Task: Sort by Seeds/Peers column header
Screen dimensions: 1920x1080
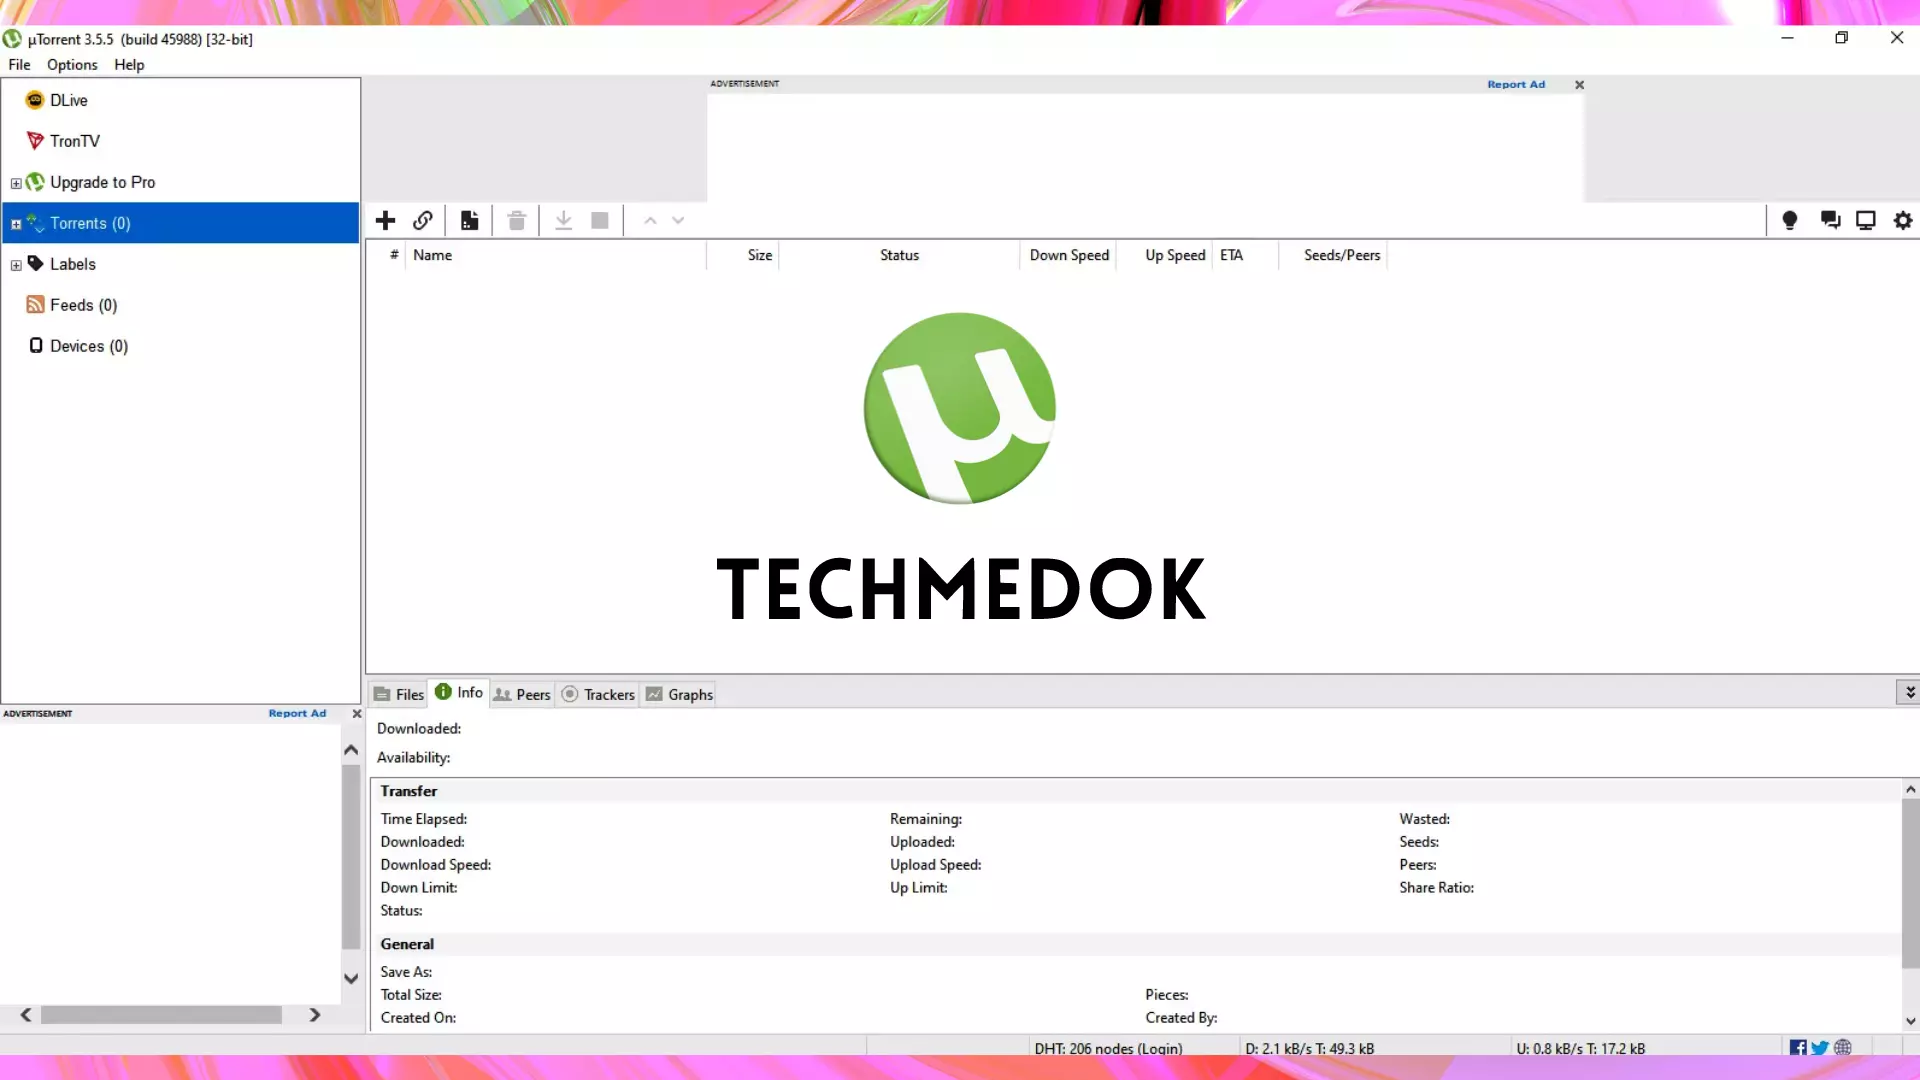Action: click(x=1333, y=255)
